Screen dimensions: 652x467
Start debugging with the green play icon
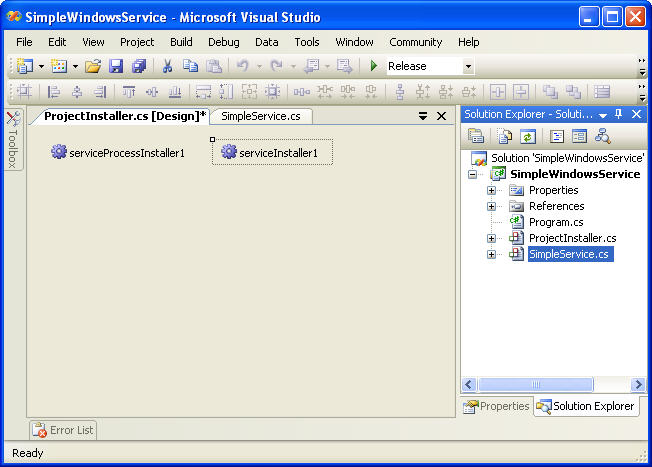(x=373, y=66)
